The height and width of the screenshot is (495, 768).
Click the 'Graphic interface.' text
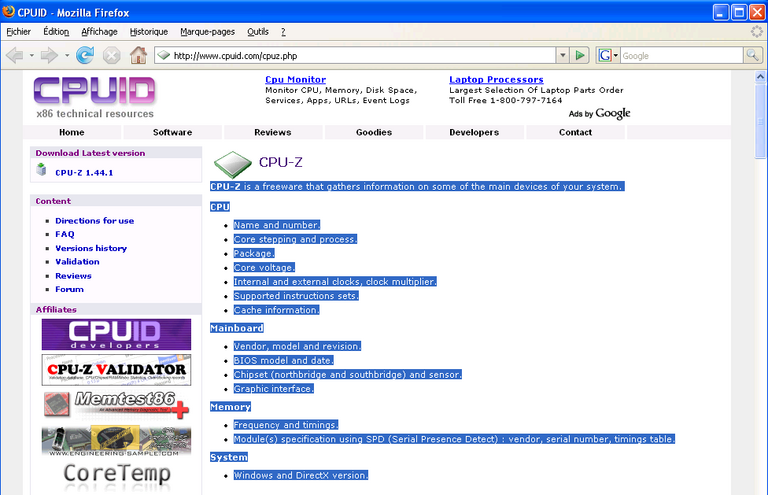point(274,389)
